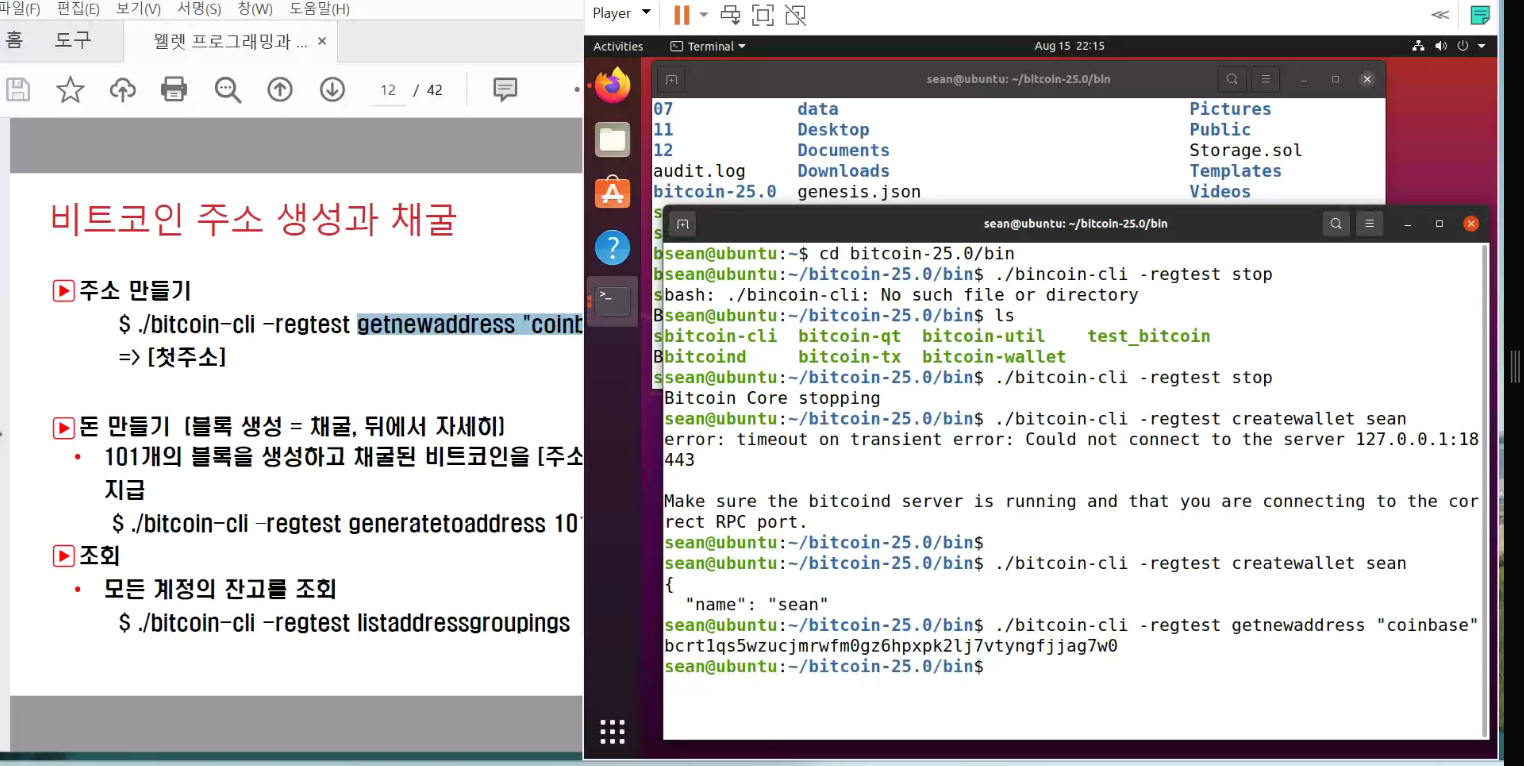Open hamburger menu of back terminal
The image size is (1524, 766).
tap(1266, 79)
